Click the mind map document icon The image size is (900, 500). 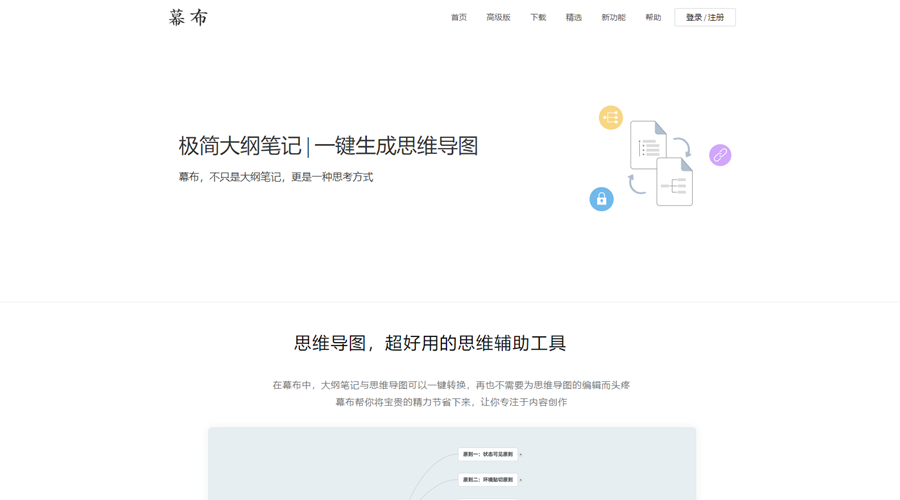click(674, 181)
